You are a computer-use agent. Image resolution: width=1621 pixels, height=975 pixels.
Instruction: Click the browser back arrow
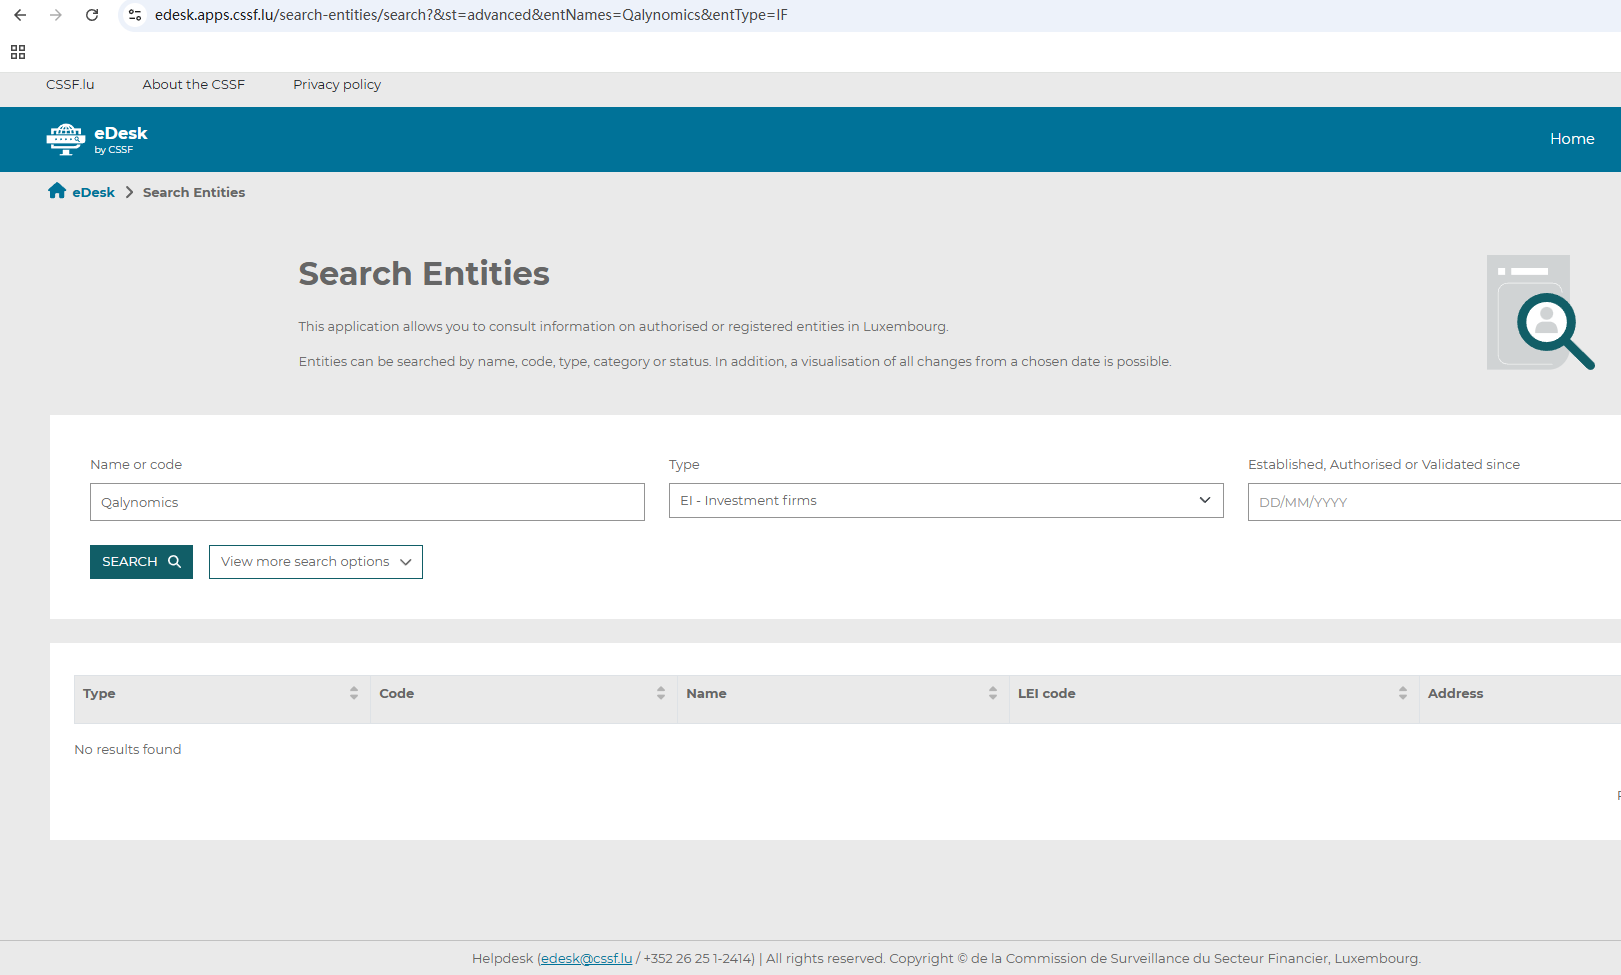coord(20,15)
